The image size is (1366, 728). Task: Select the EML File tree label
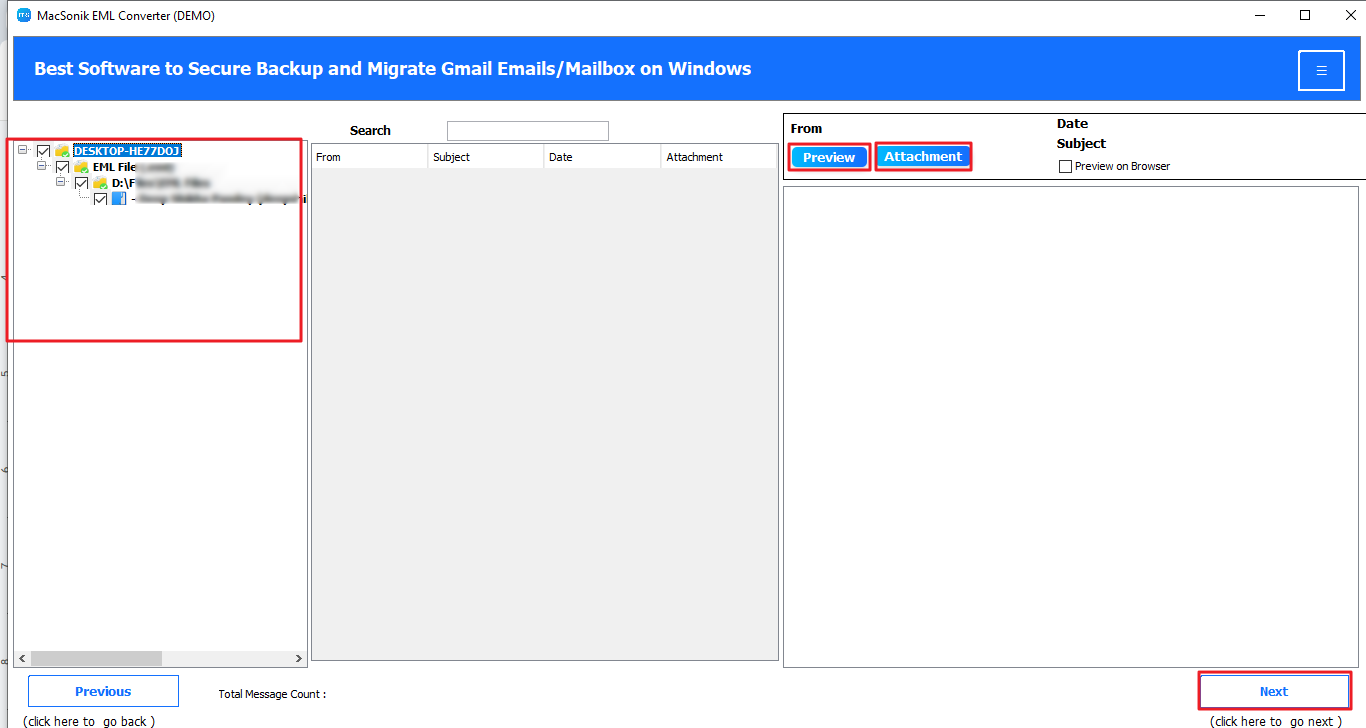pyautogui.click(x=114, y=167)
